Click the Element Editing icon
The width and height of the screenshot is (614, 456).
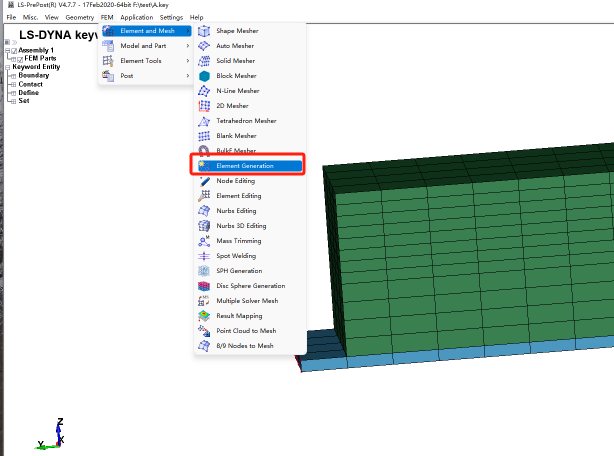204,196
